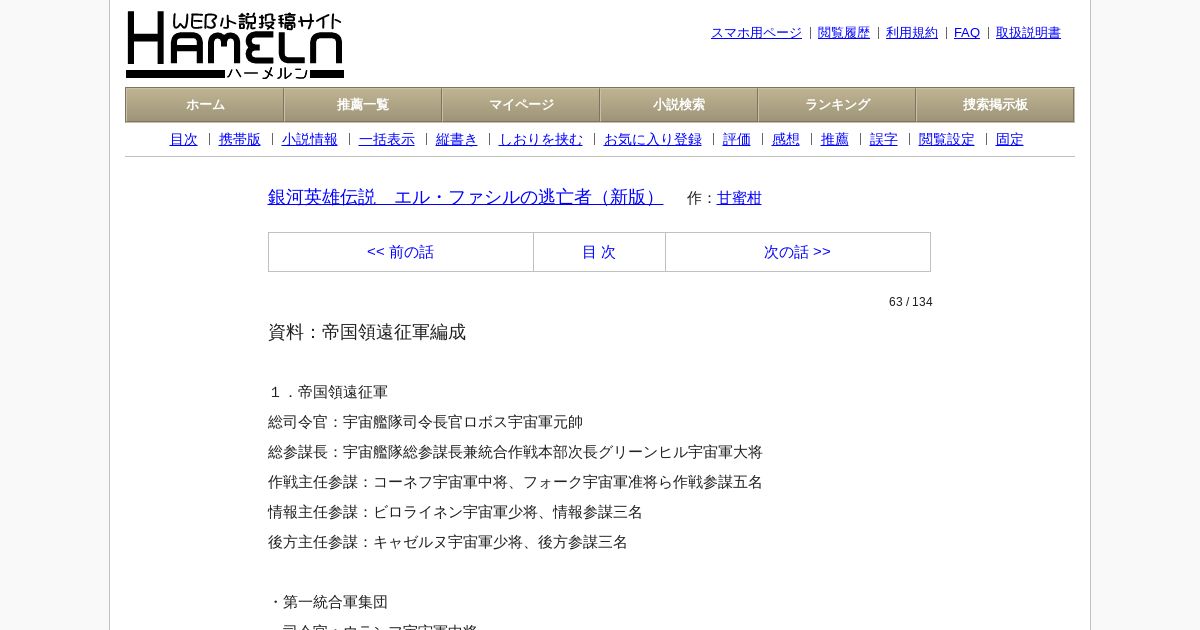Click the 総司令官 line mentioning ロボス
The image size is (1200, 630).
(425, 422)
